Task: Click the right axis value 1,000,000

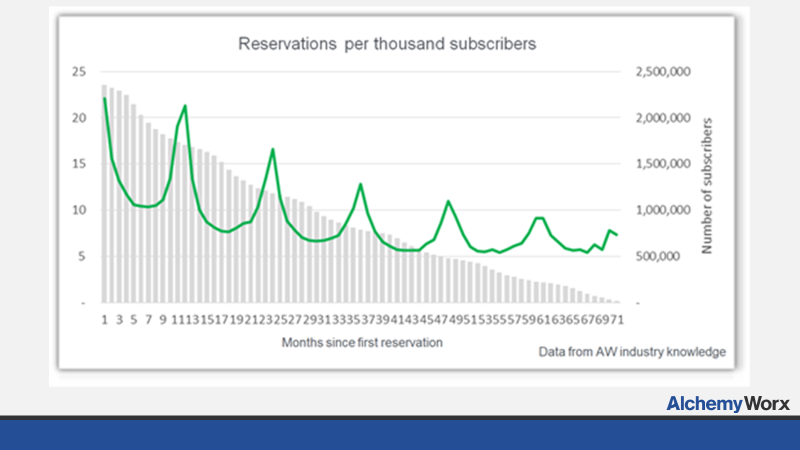Action: [663, 210]
